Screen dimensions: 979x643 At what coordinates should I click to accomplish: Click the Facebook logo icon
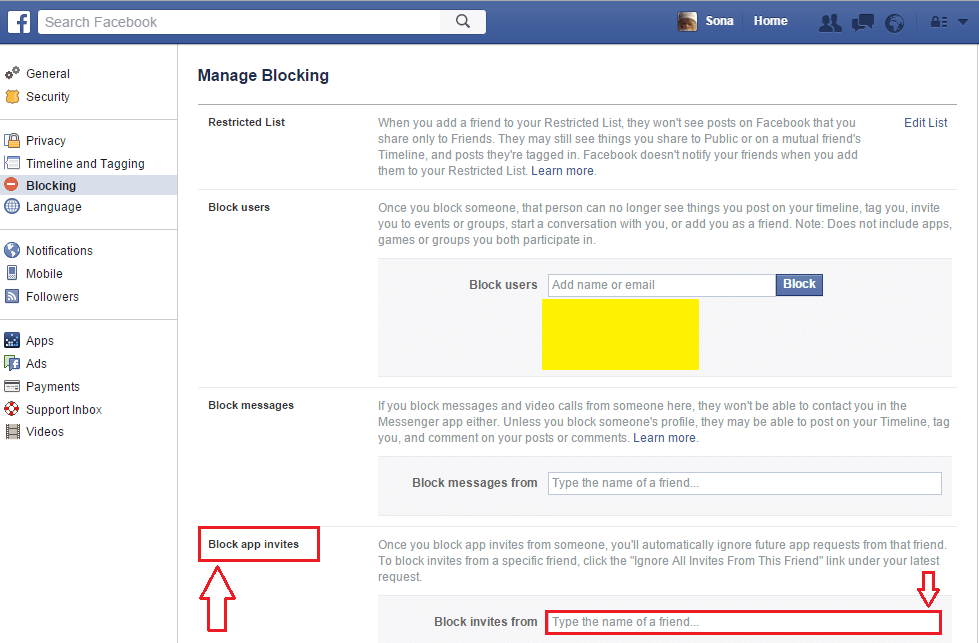(19, 22)
